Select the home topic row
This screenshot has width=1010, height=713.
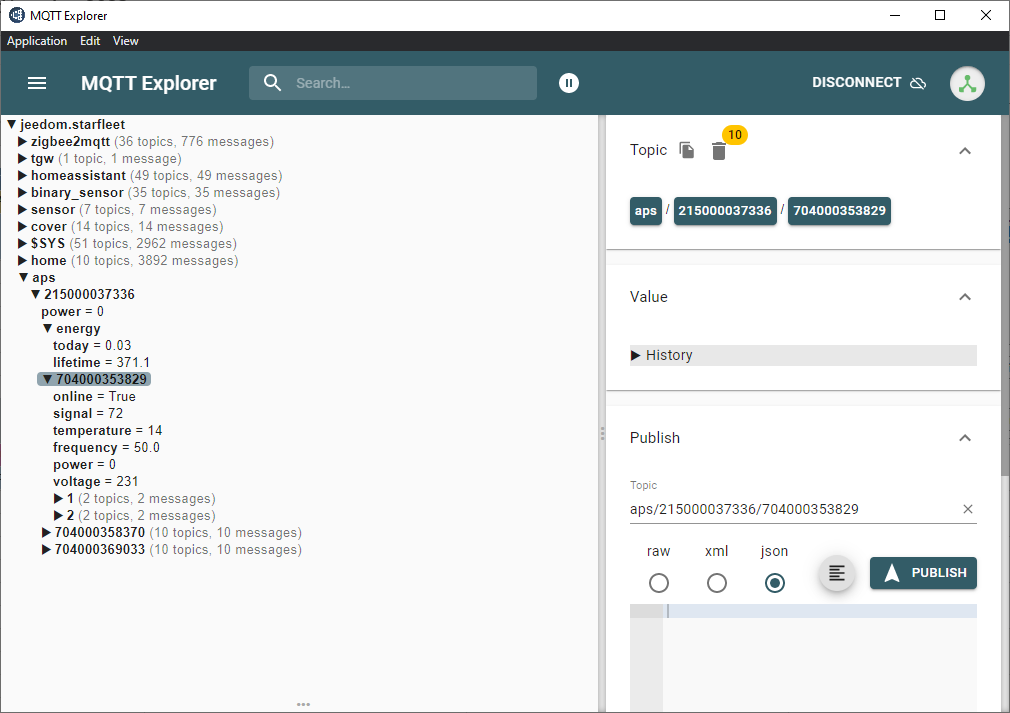point(134,260)
